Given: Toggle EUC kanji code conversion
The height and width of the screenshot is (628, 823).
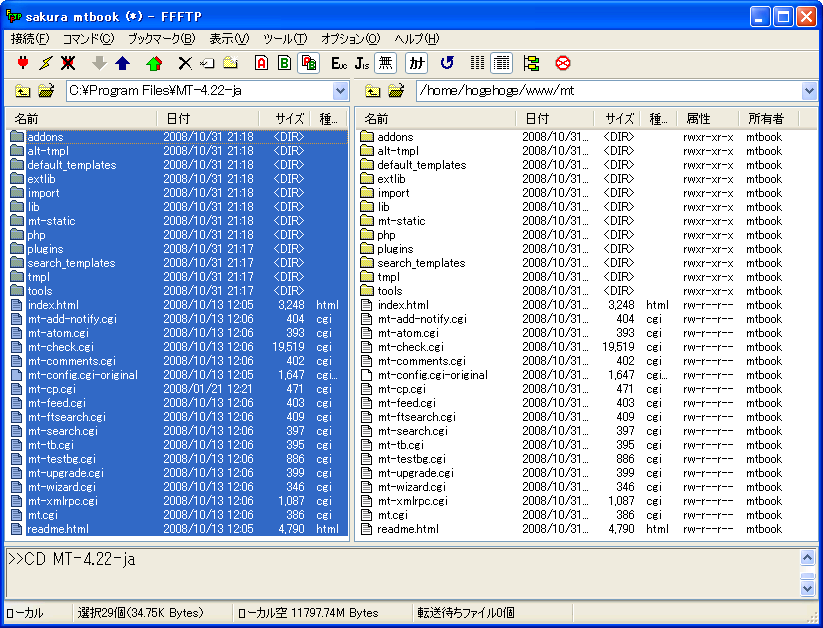Looking at the screenshot, I should (339, 63).
